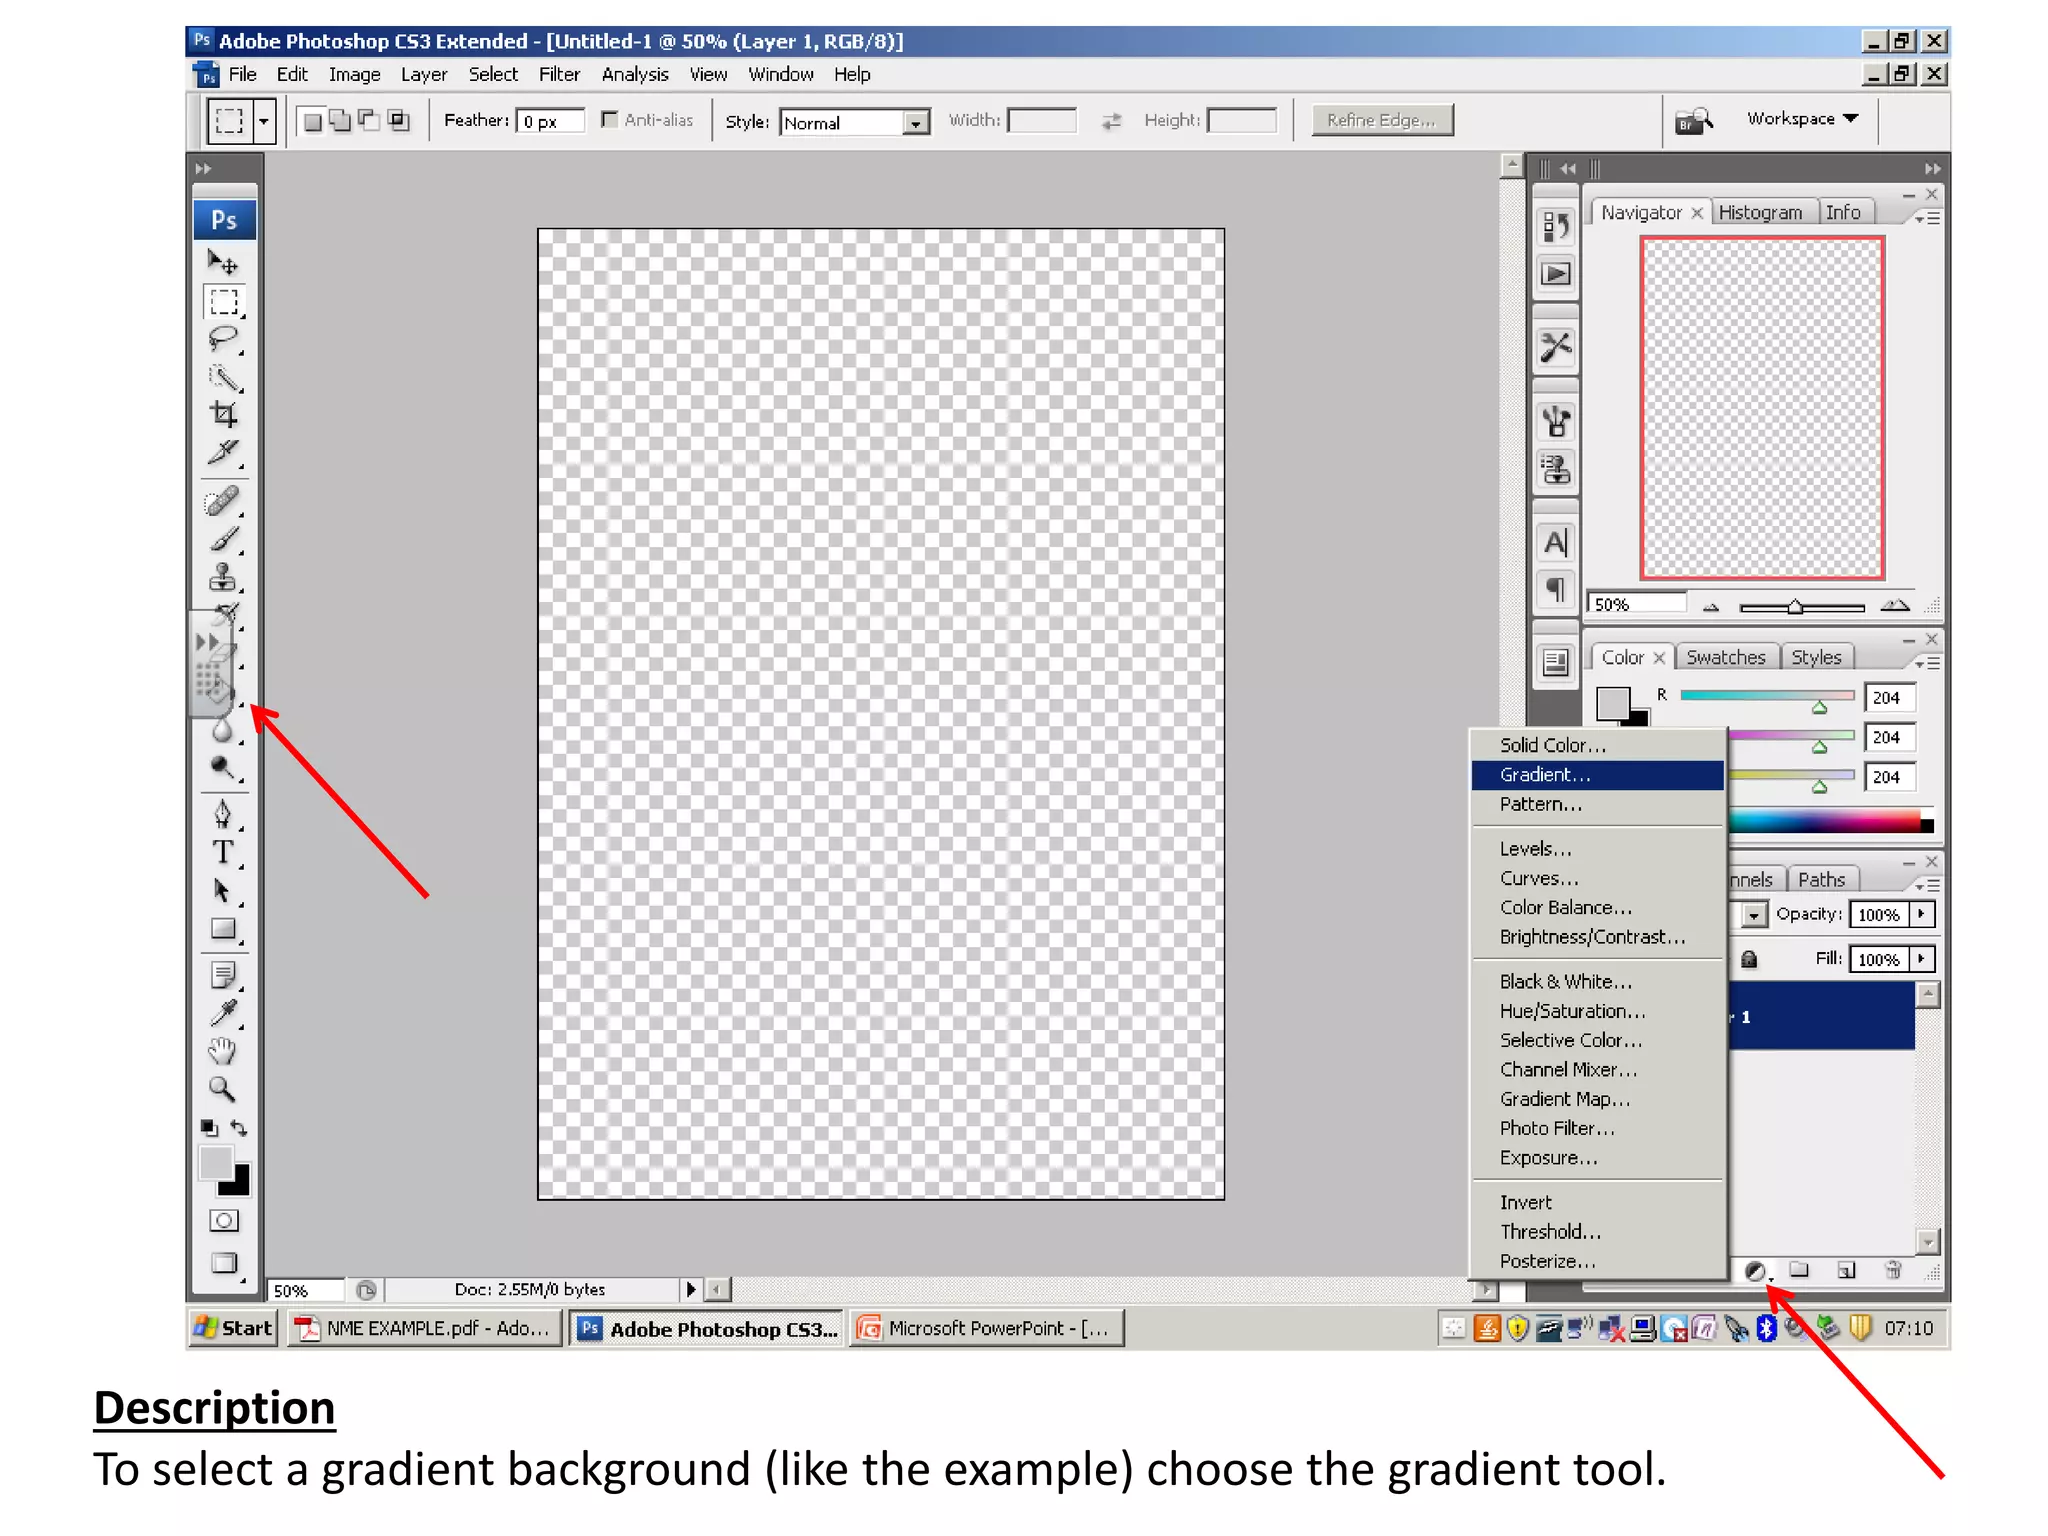
Task: Select the Slice tool
Action: tap(223, 453)
